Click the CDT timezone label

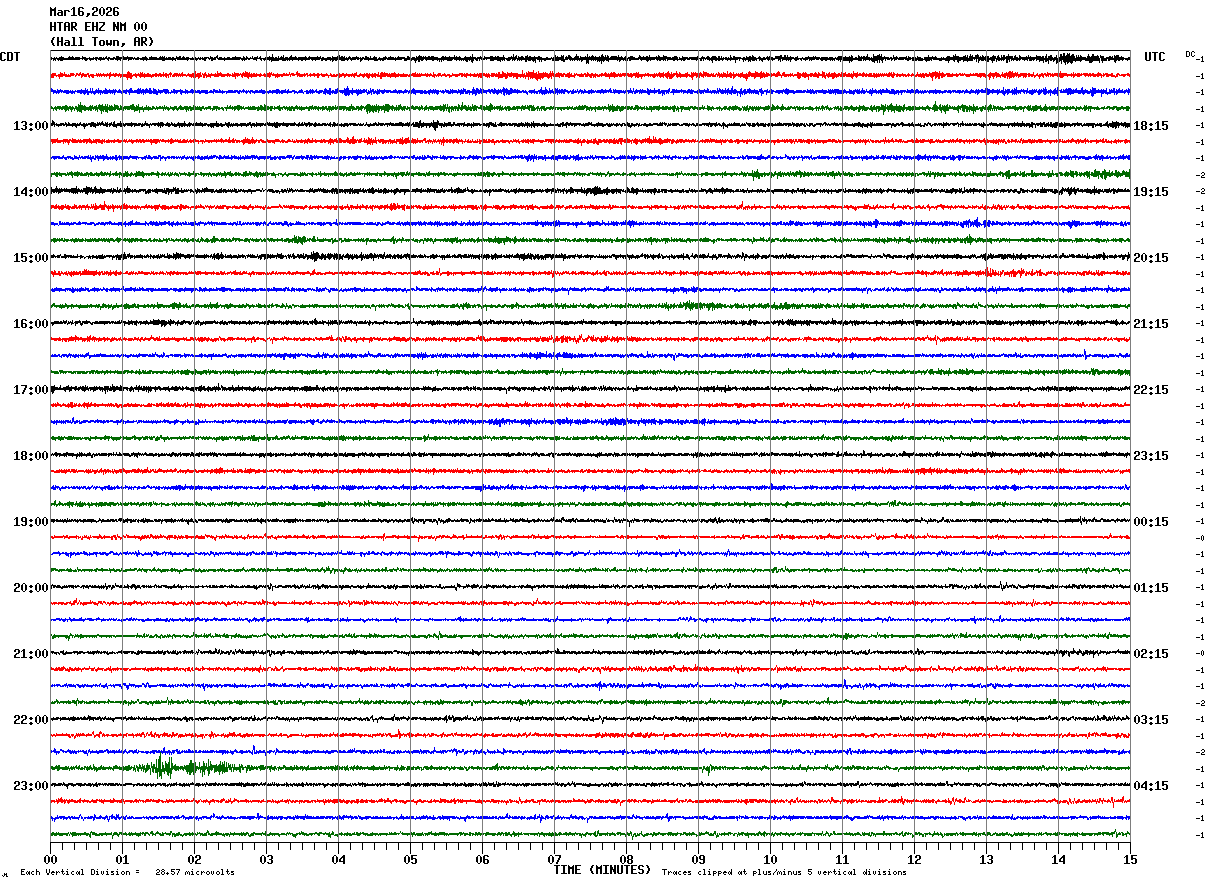[x=10, y=57]
